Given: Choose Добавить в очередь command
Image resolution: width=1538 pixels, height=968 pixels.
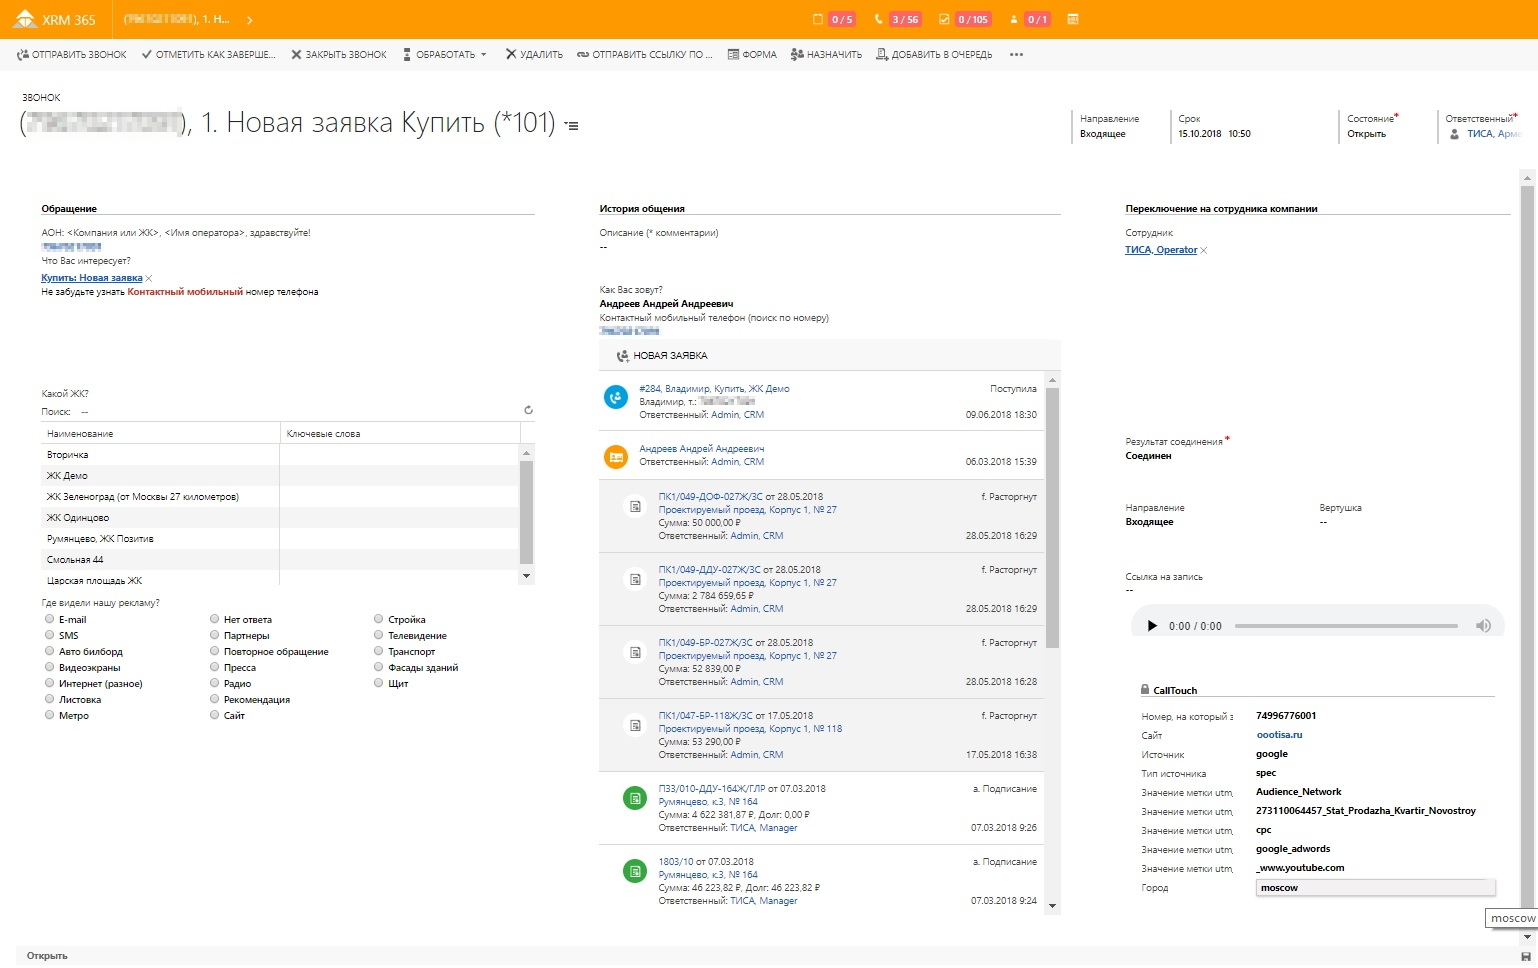Looking at the screenshot, I should click(x=934, y=55).
